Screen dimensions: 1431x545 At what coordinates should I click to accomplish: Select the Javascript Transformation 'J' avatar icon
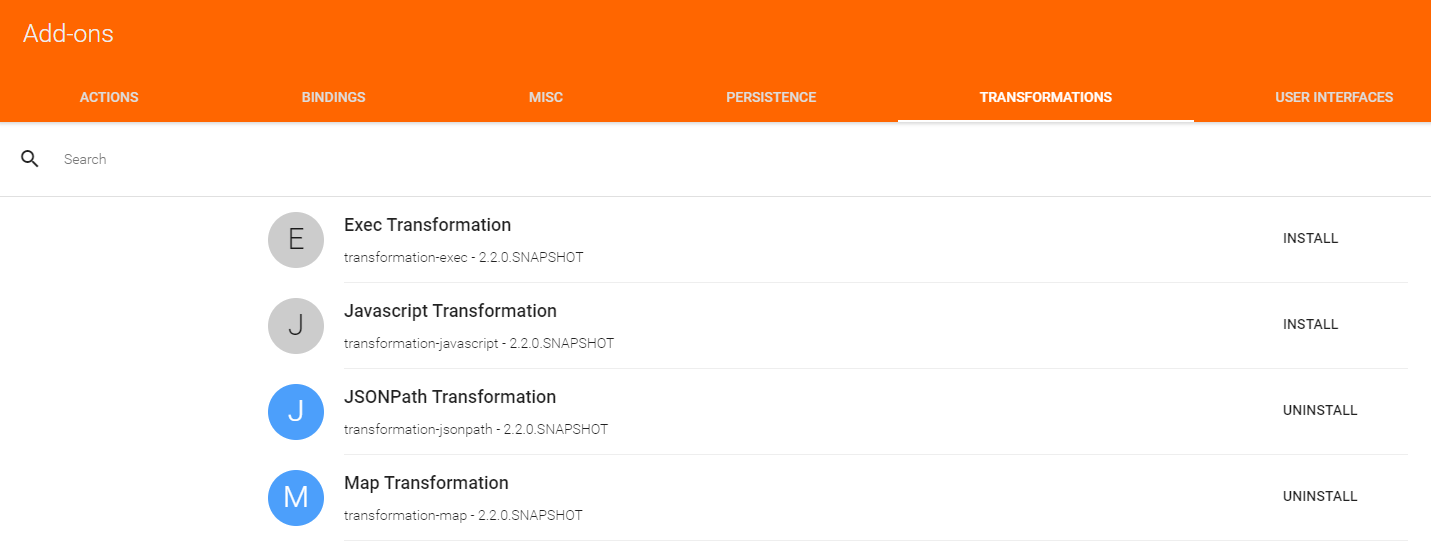pyautogui.click(x=296, y=326)
